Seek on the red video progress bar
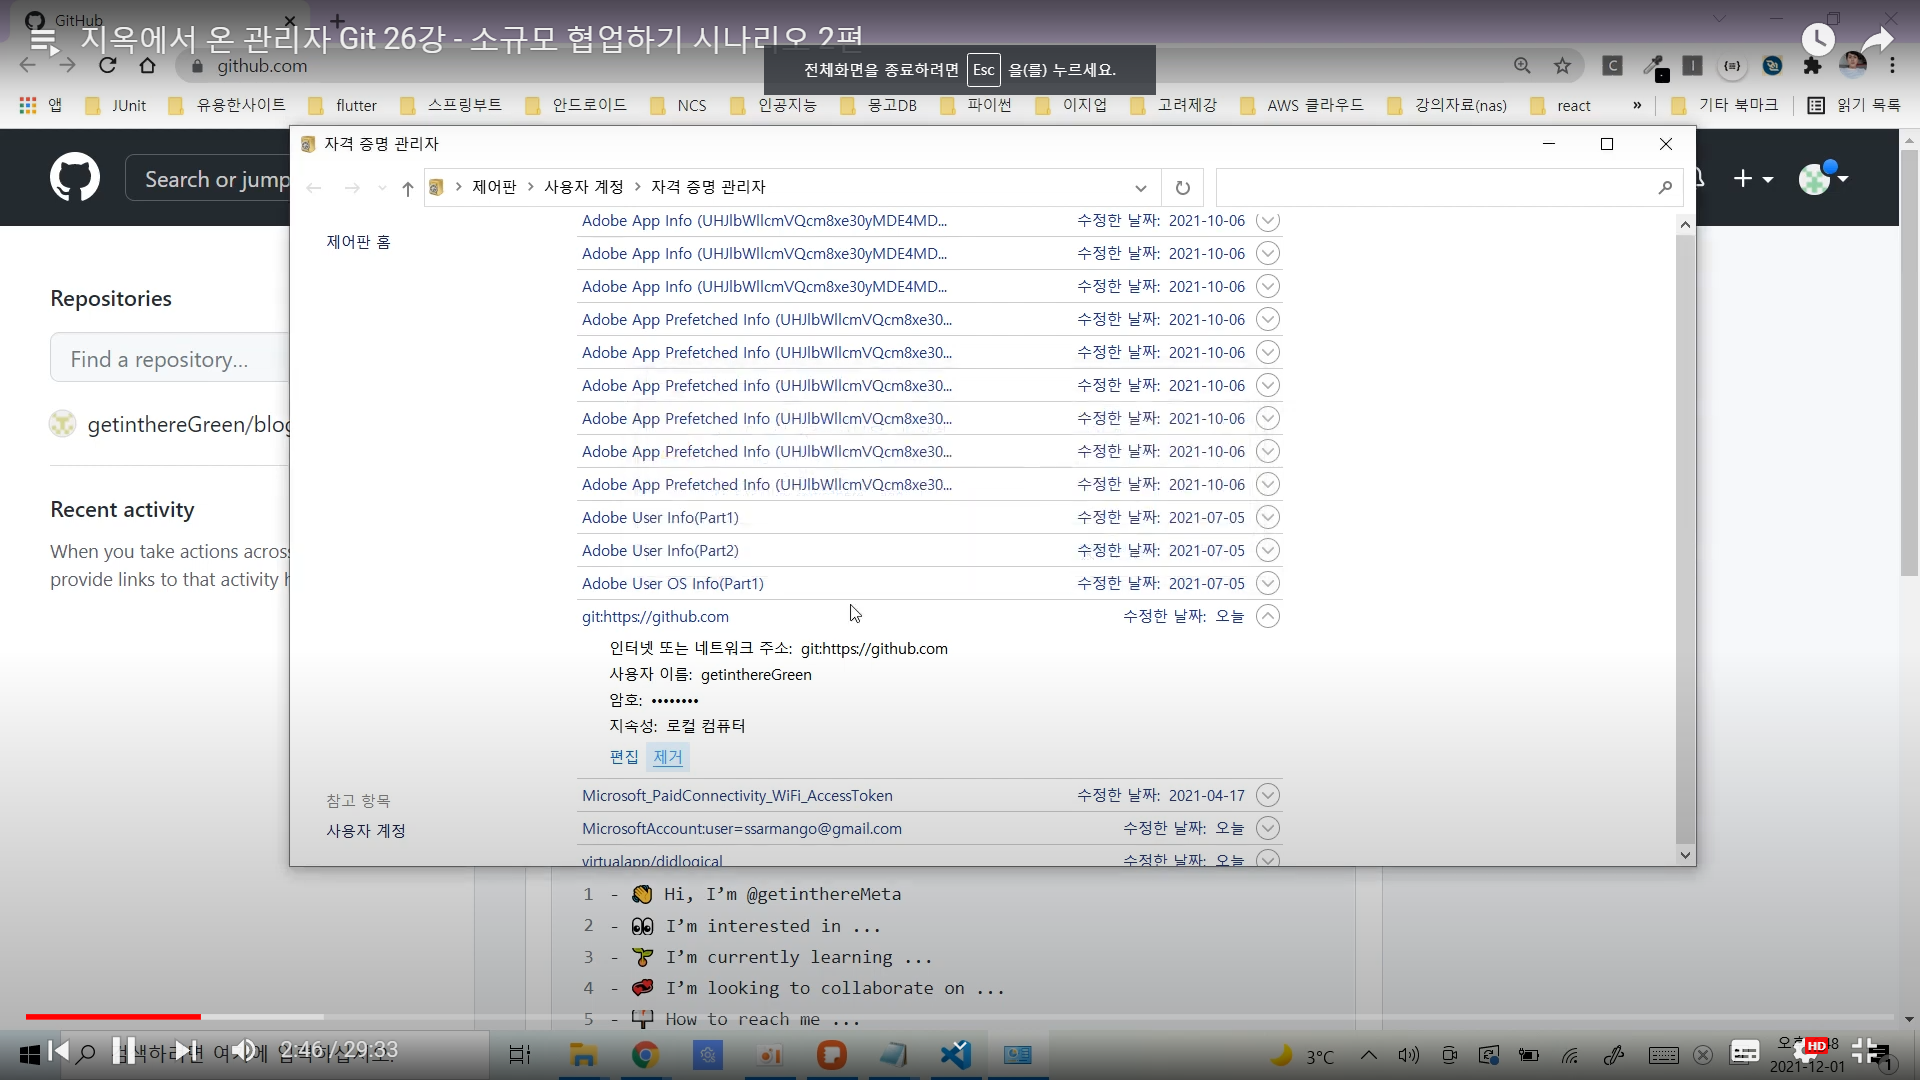 (113, 1016)
